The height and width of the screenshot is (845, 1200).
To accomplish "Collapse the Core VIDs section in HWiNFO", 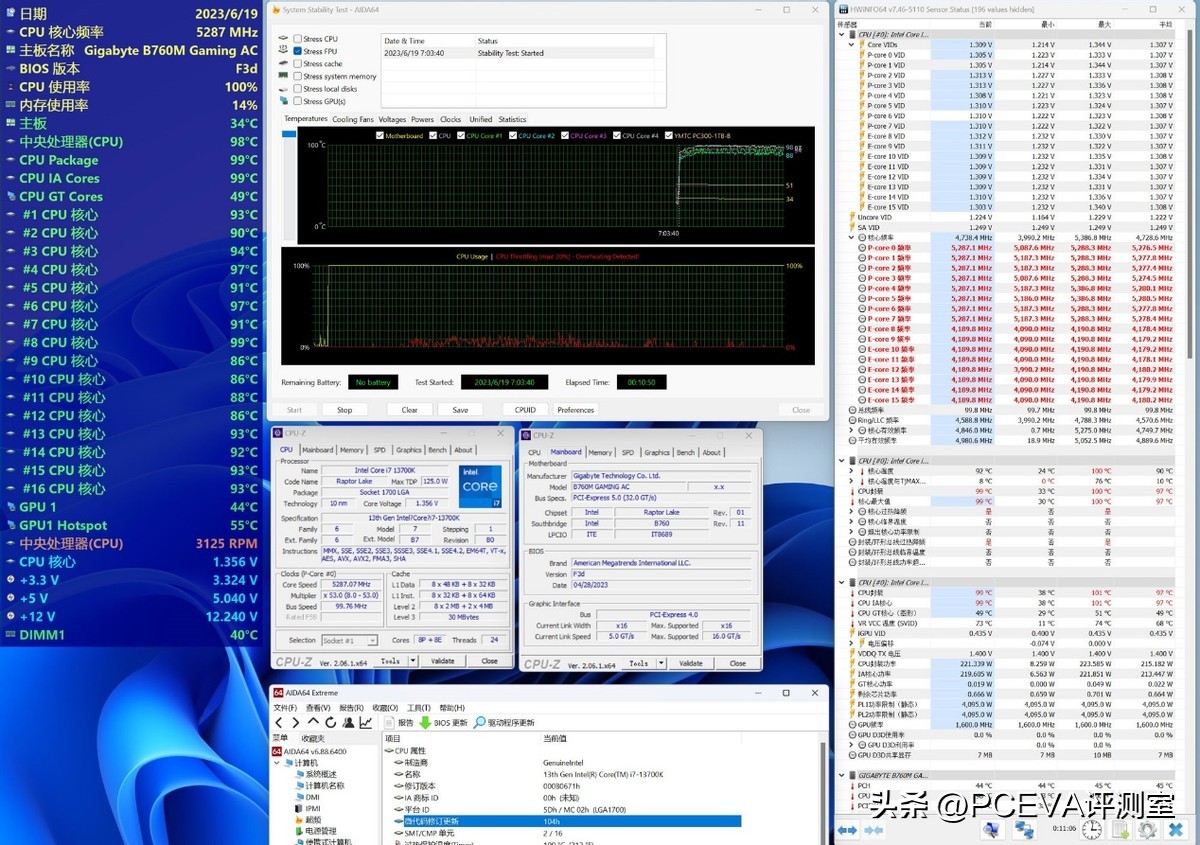I will 849,44.
